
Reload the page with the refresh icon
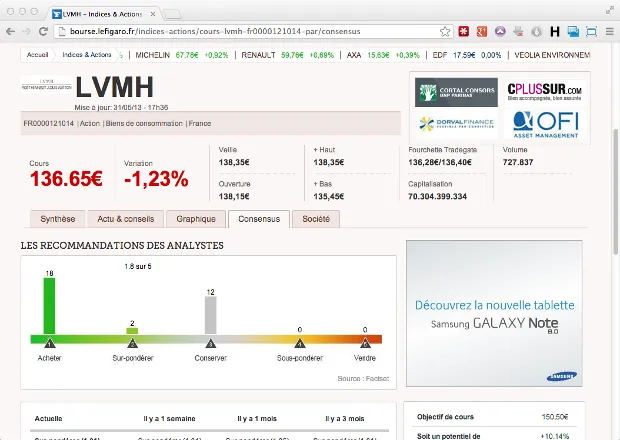[43, 31]
